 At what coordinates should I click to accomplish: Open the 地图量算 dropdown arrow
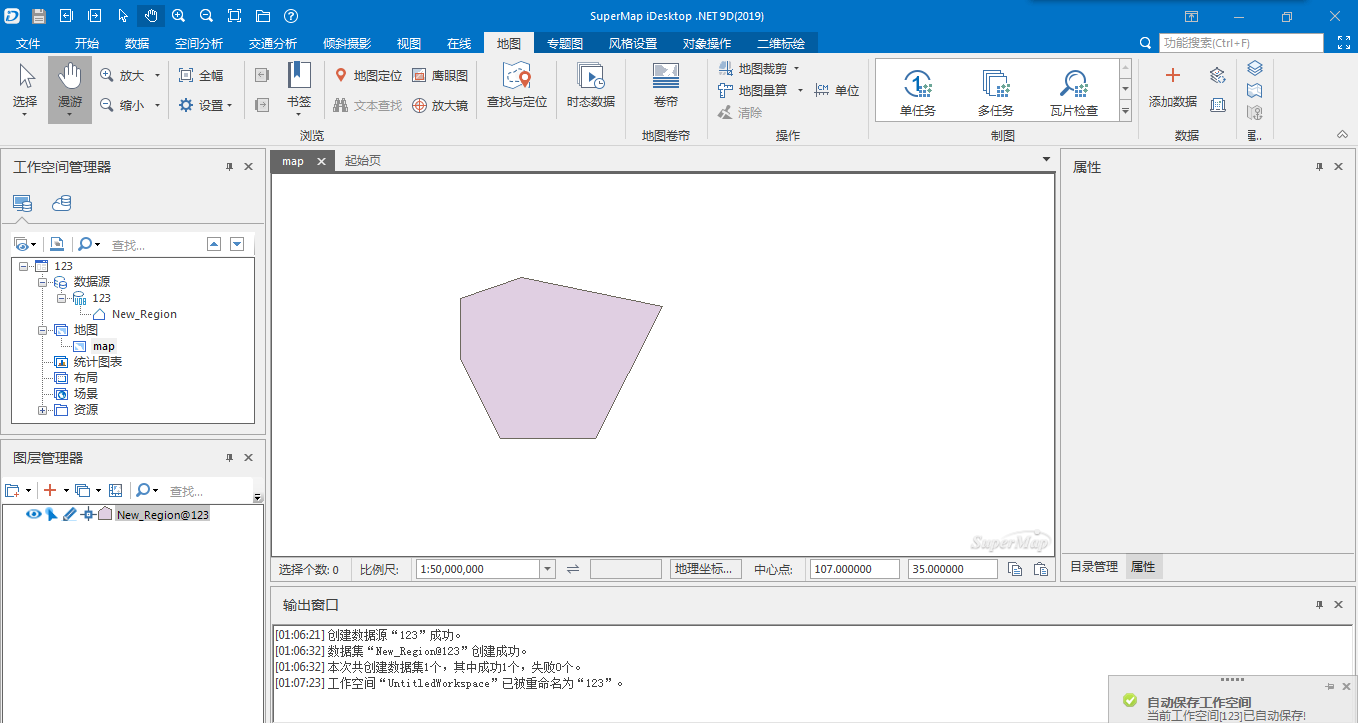click(800, 91)
